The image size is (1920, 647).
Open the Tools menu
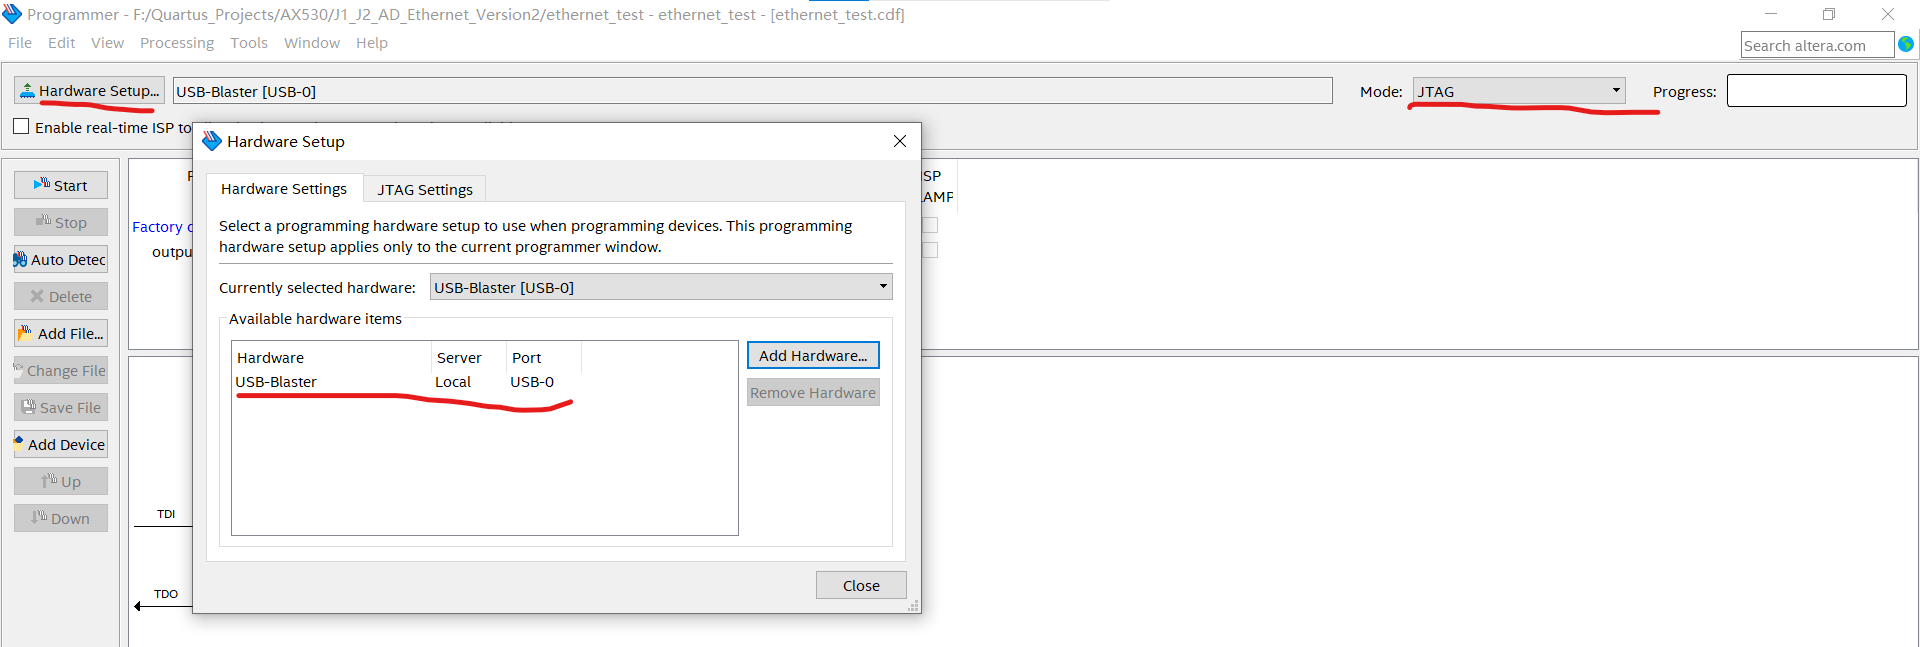pos(249,43)
